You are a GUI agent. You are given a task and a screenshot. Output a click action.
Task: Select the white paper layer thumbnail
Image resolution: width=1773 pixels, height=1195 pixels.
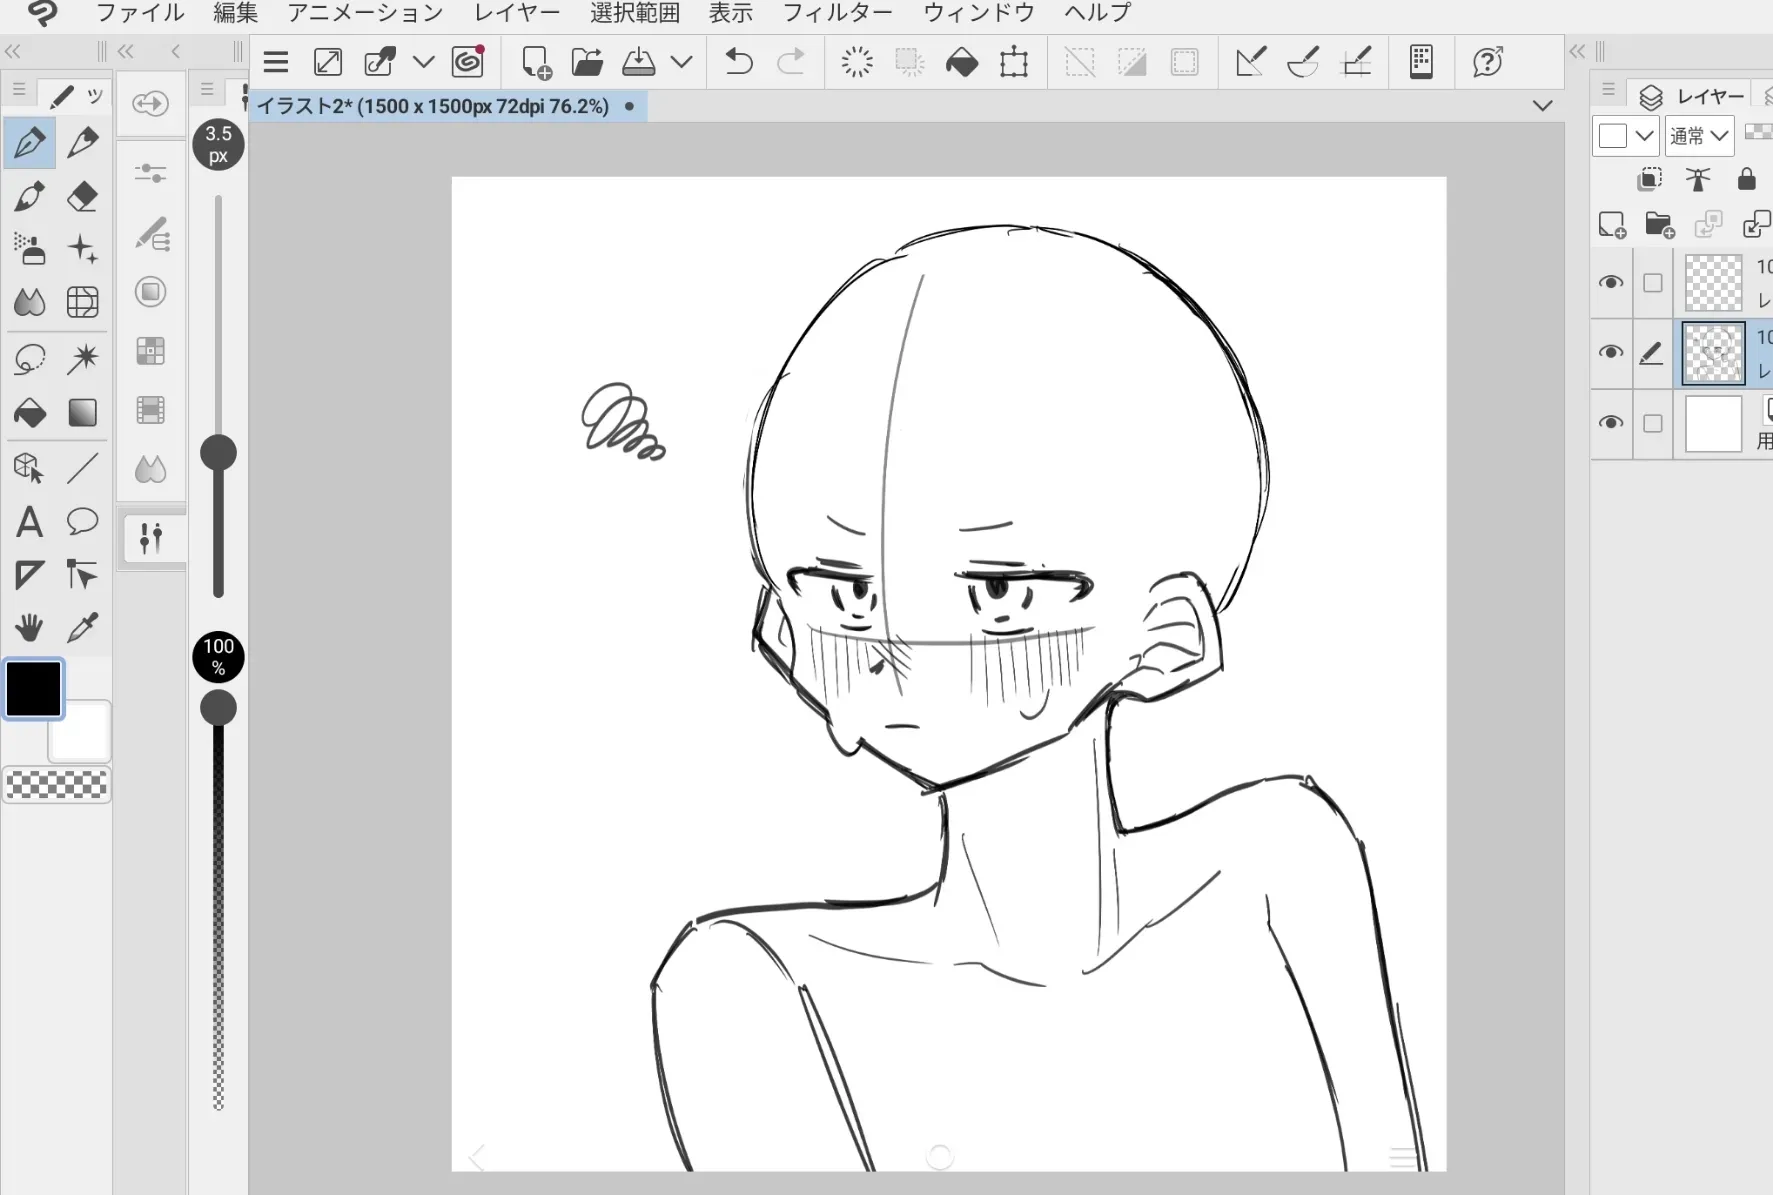[1714, 424]
